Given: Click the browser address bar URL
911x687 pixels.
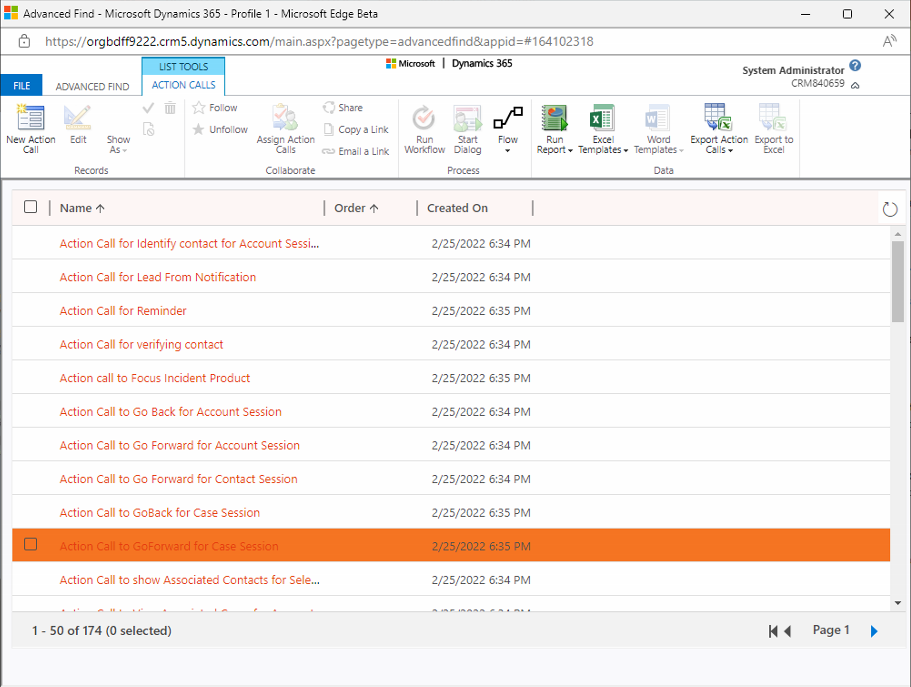Looking at the screenshot, I should point(319,41).
